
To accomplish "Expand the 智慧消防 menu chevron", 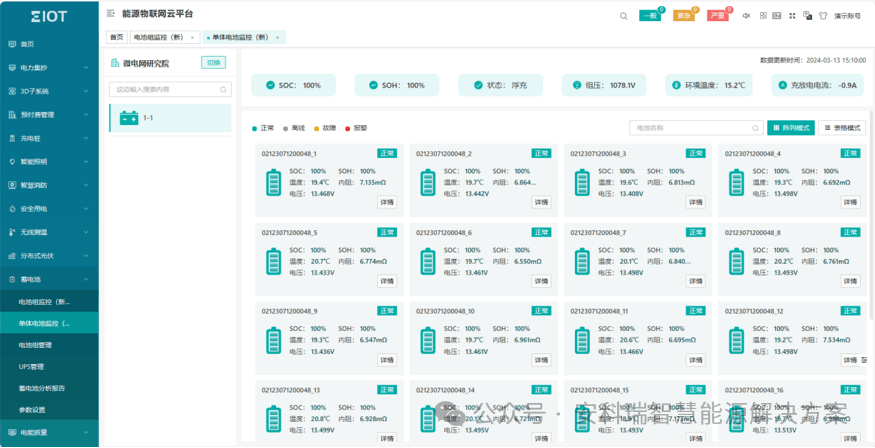I will 86,185.
